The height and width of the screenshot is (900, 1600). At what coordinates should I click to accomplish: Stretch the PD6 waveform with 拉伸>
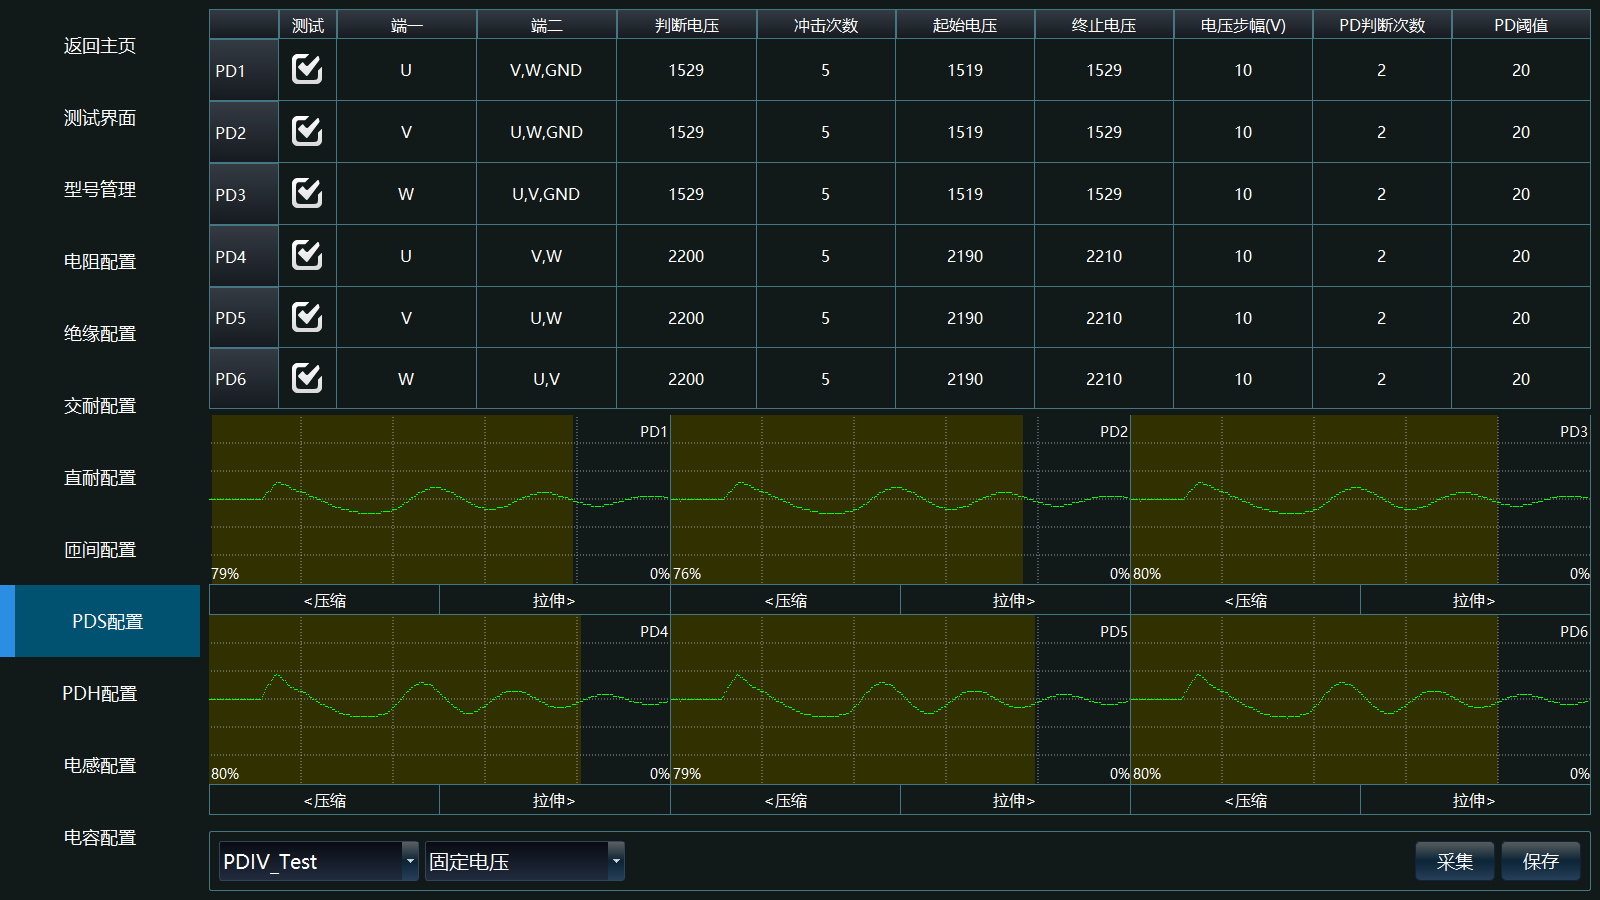[1474, 800]
